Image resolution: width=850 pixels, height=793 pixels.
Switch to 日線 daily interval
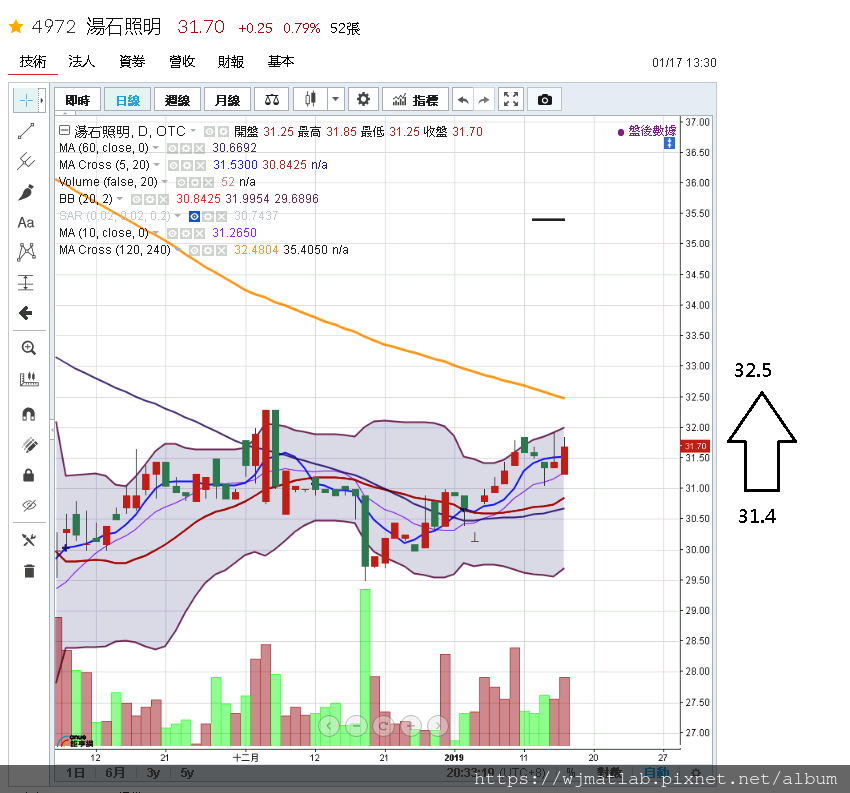tap(128, 100)
